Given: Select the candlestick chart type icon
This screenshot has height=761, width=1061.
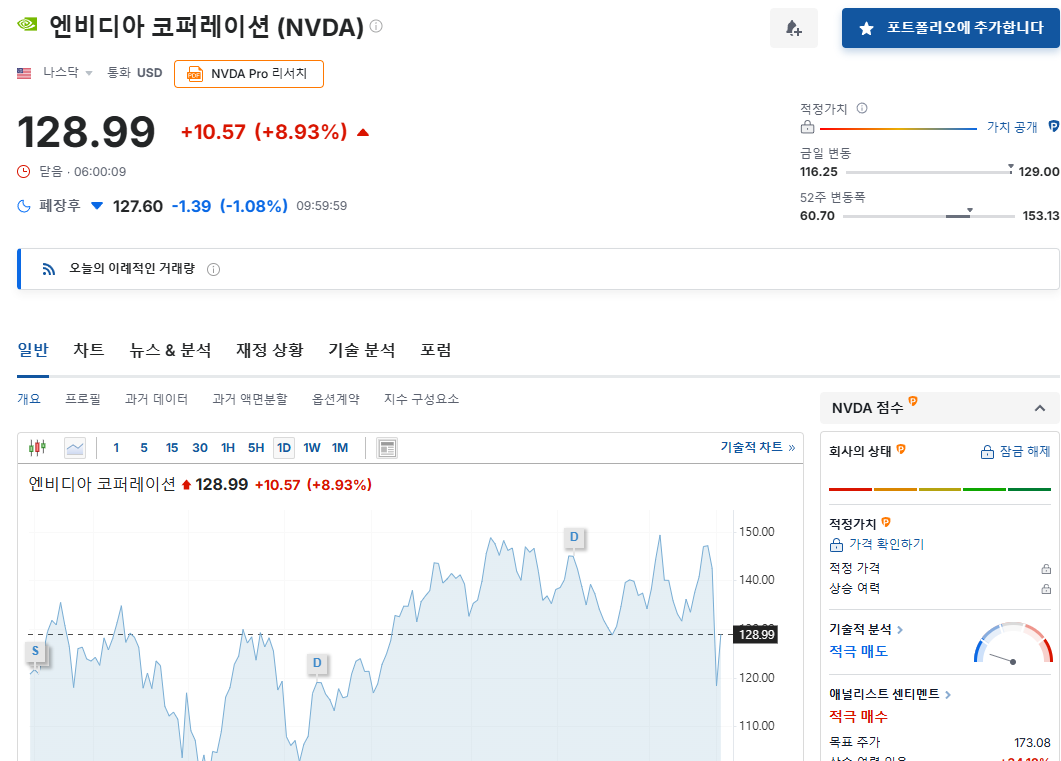Looking at the screenshot, I should [x=38, y=447].
